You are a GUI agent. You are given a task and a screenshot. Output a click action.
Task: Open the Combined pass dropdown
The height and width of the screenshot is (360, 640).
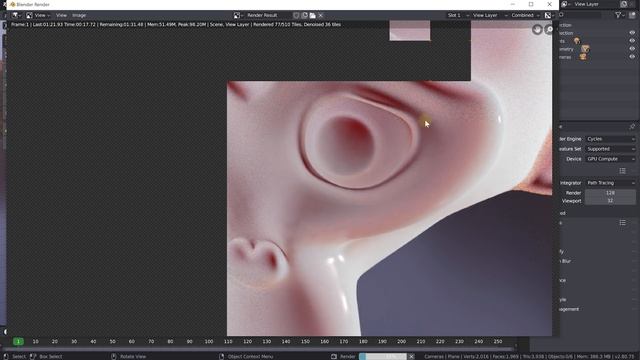tap(525, 15)
